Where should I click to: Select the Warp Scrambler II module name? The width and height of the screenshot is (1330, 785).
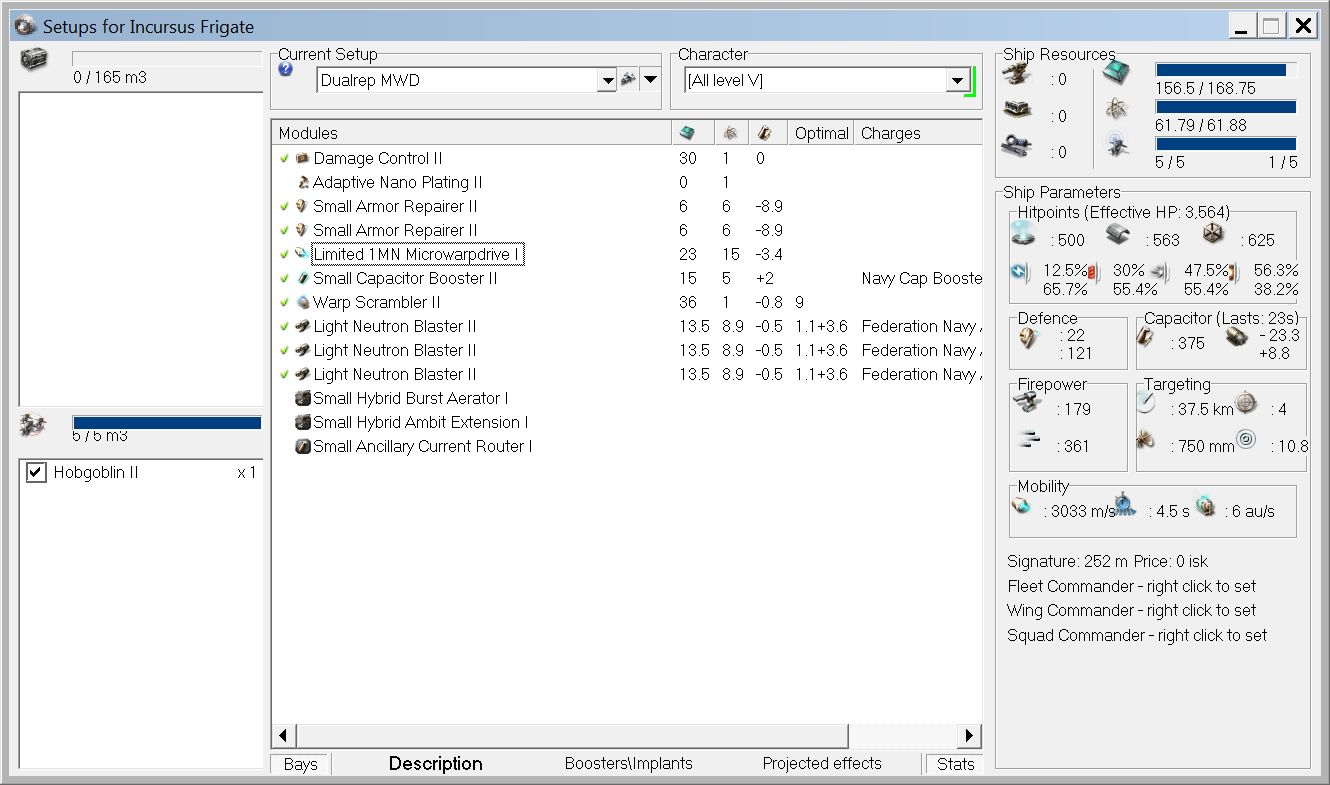coord(376,302)
